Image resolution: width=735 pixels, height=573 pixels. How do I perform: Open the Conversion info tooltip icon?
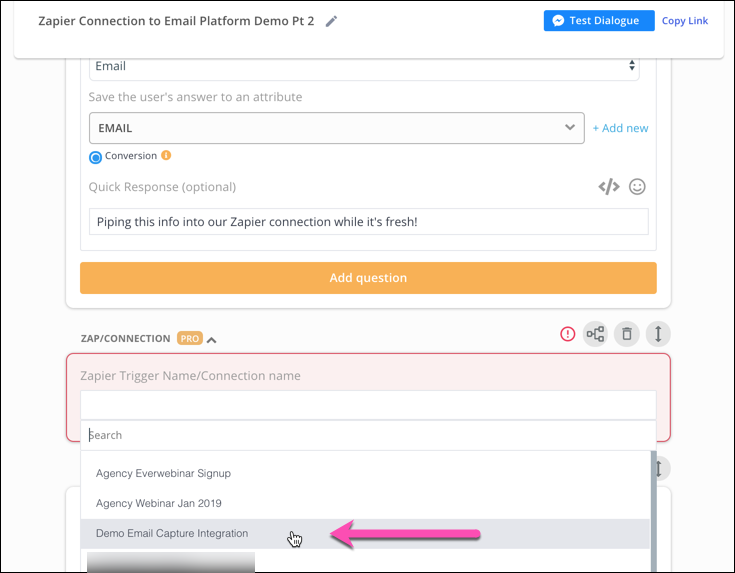166,155
